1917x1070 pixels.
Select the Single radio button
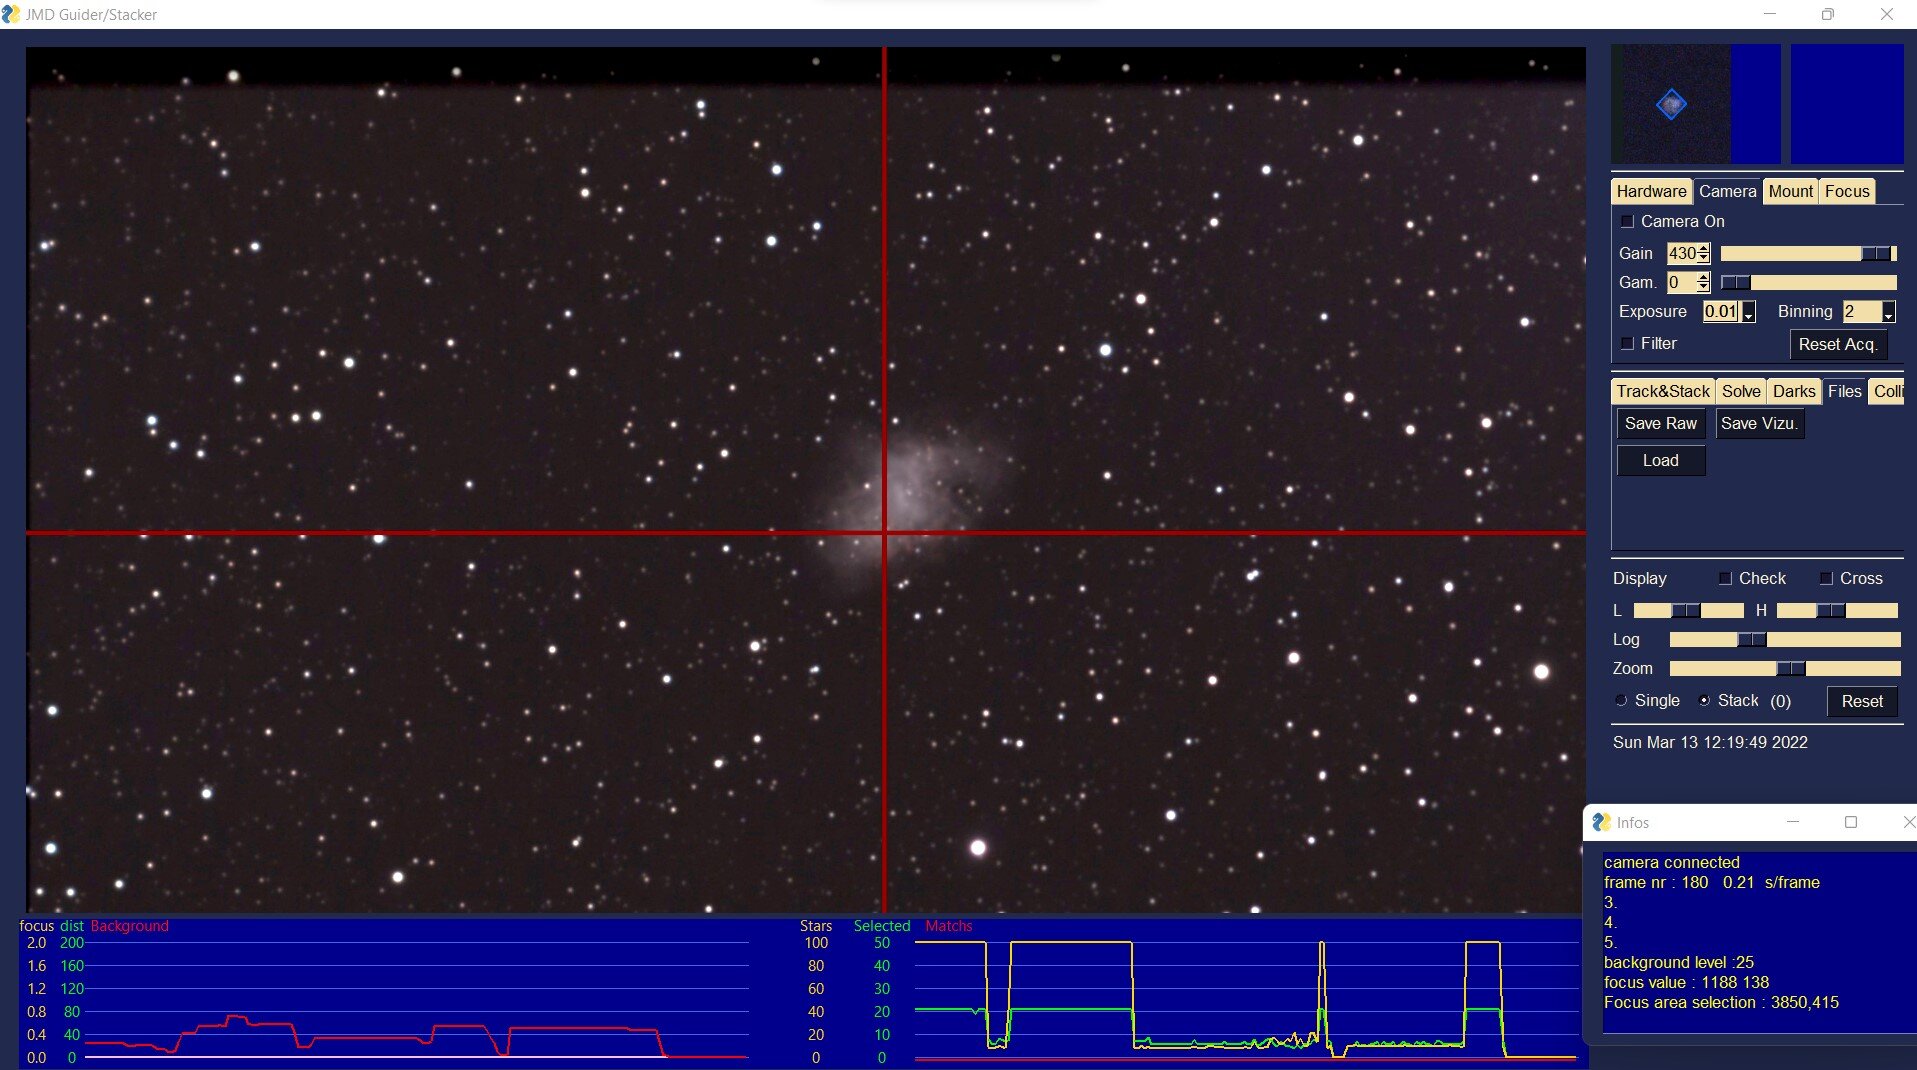[x=1621, y=700]
